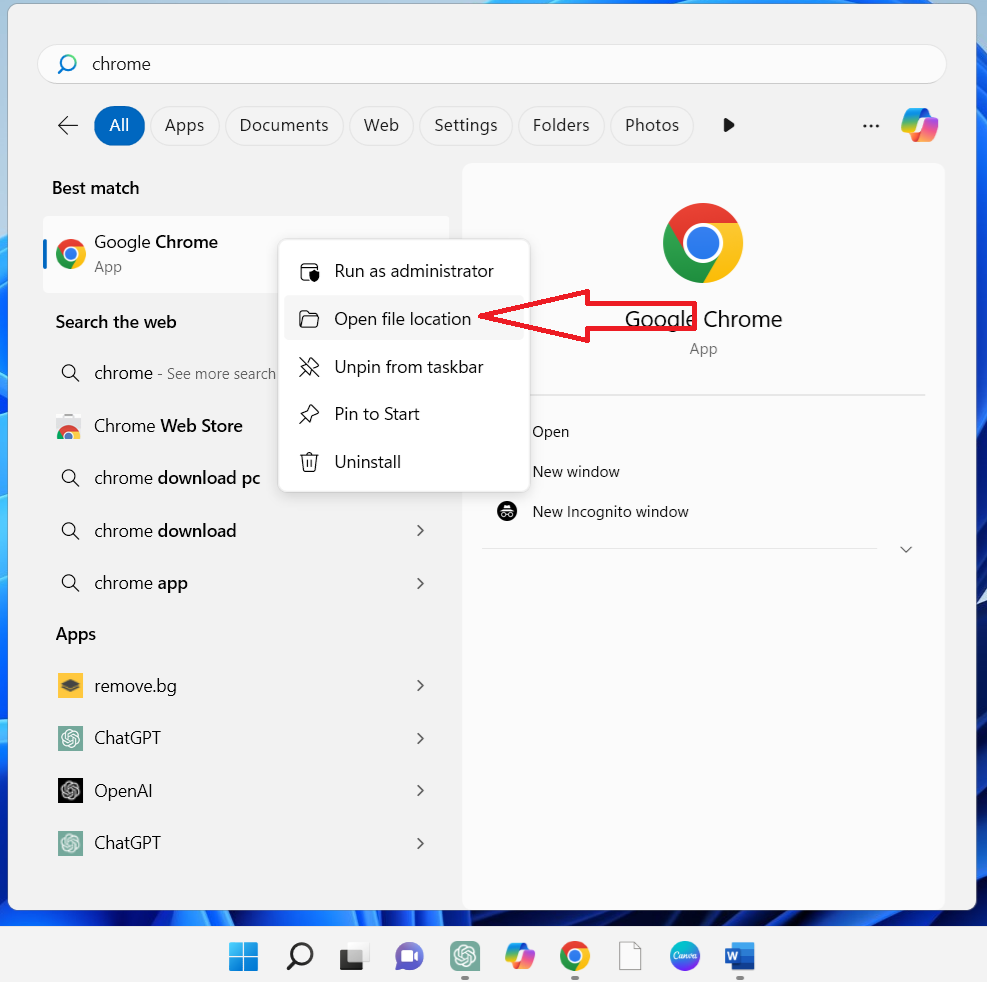Click the OpenAI app result text

(x=123, y=791)
